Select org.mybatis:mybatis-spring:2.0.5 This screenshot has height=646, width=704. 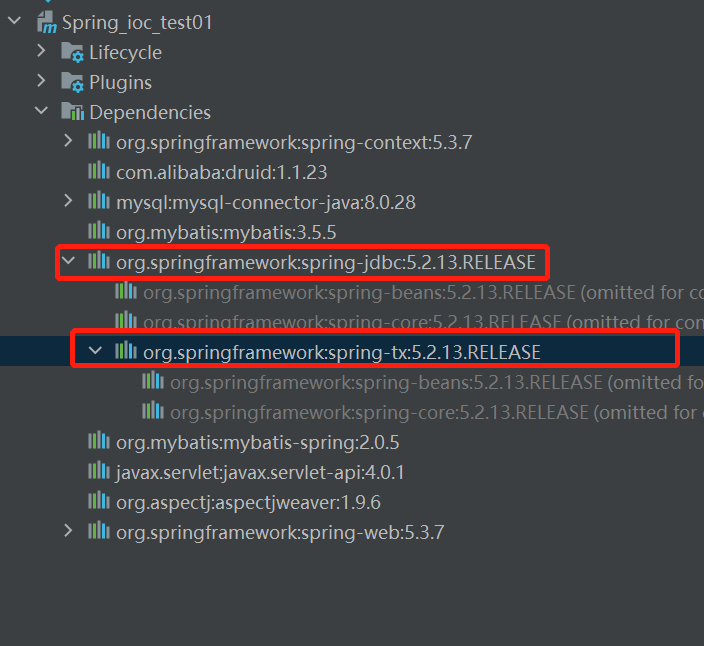click(258, 443)
